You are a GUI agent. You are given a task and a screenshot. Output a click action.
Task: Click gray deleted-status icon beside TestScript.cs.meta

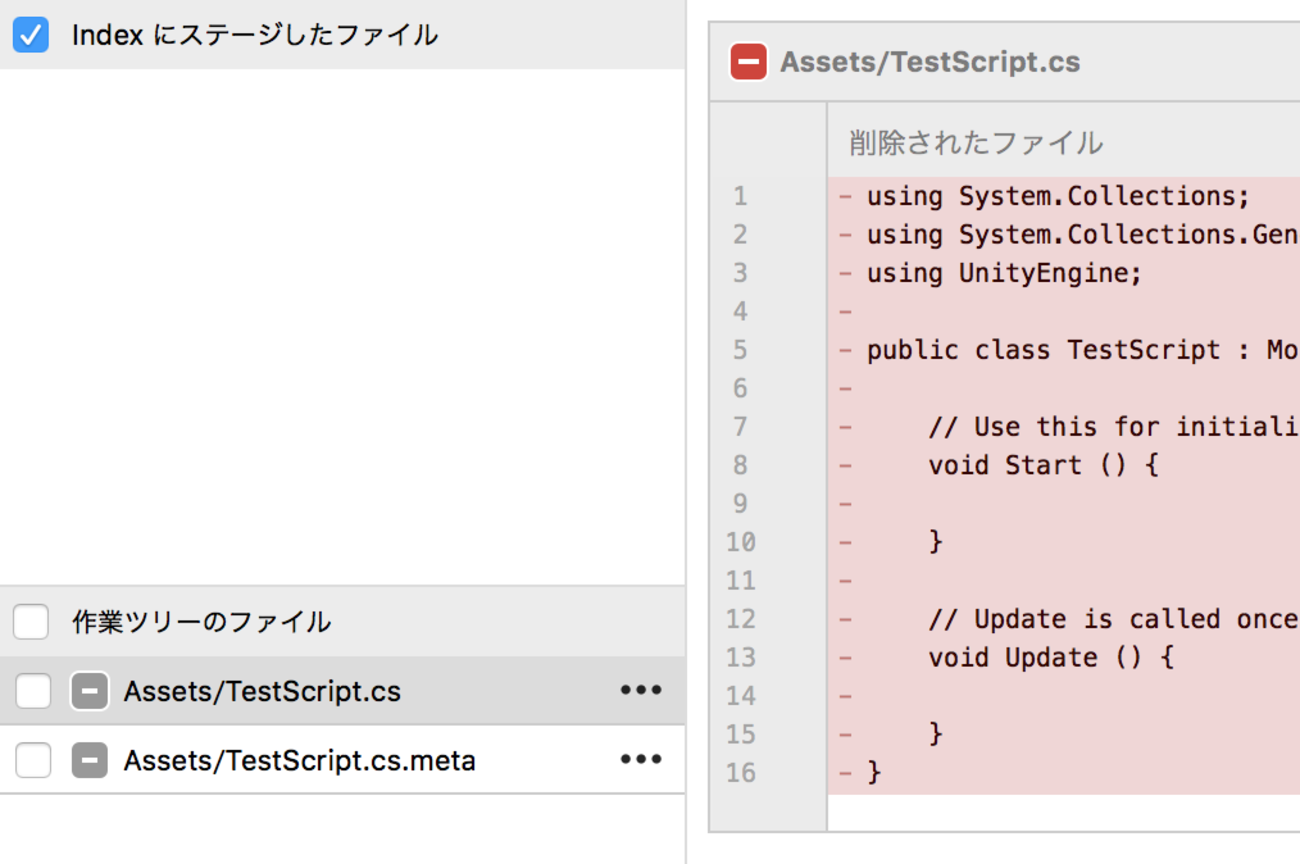(x=89, y=761)
